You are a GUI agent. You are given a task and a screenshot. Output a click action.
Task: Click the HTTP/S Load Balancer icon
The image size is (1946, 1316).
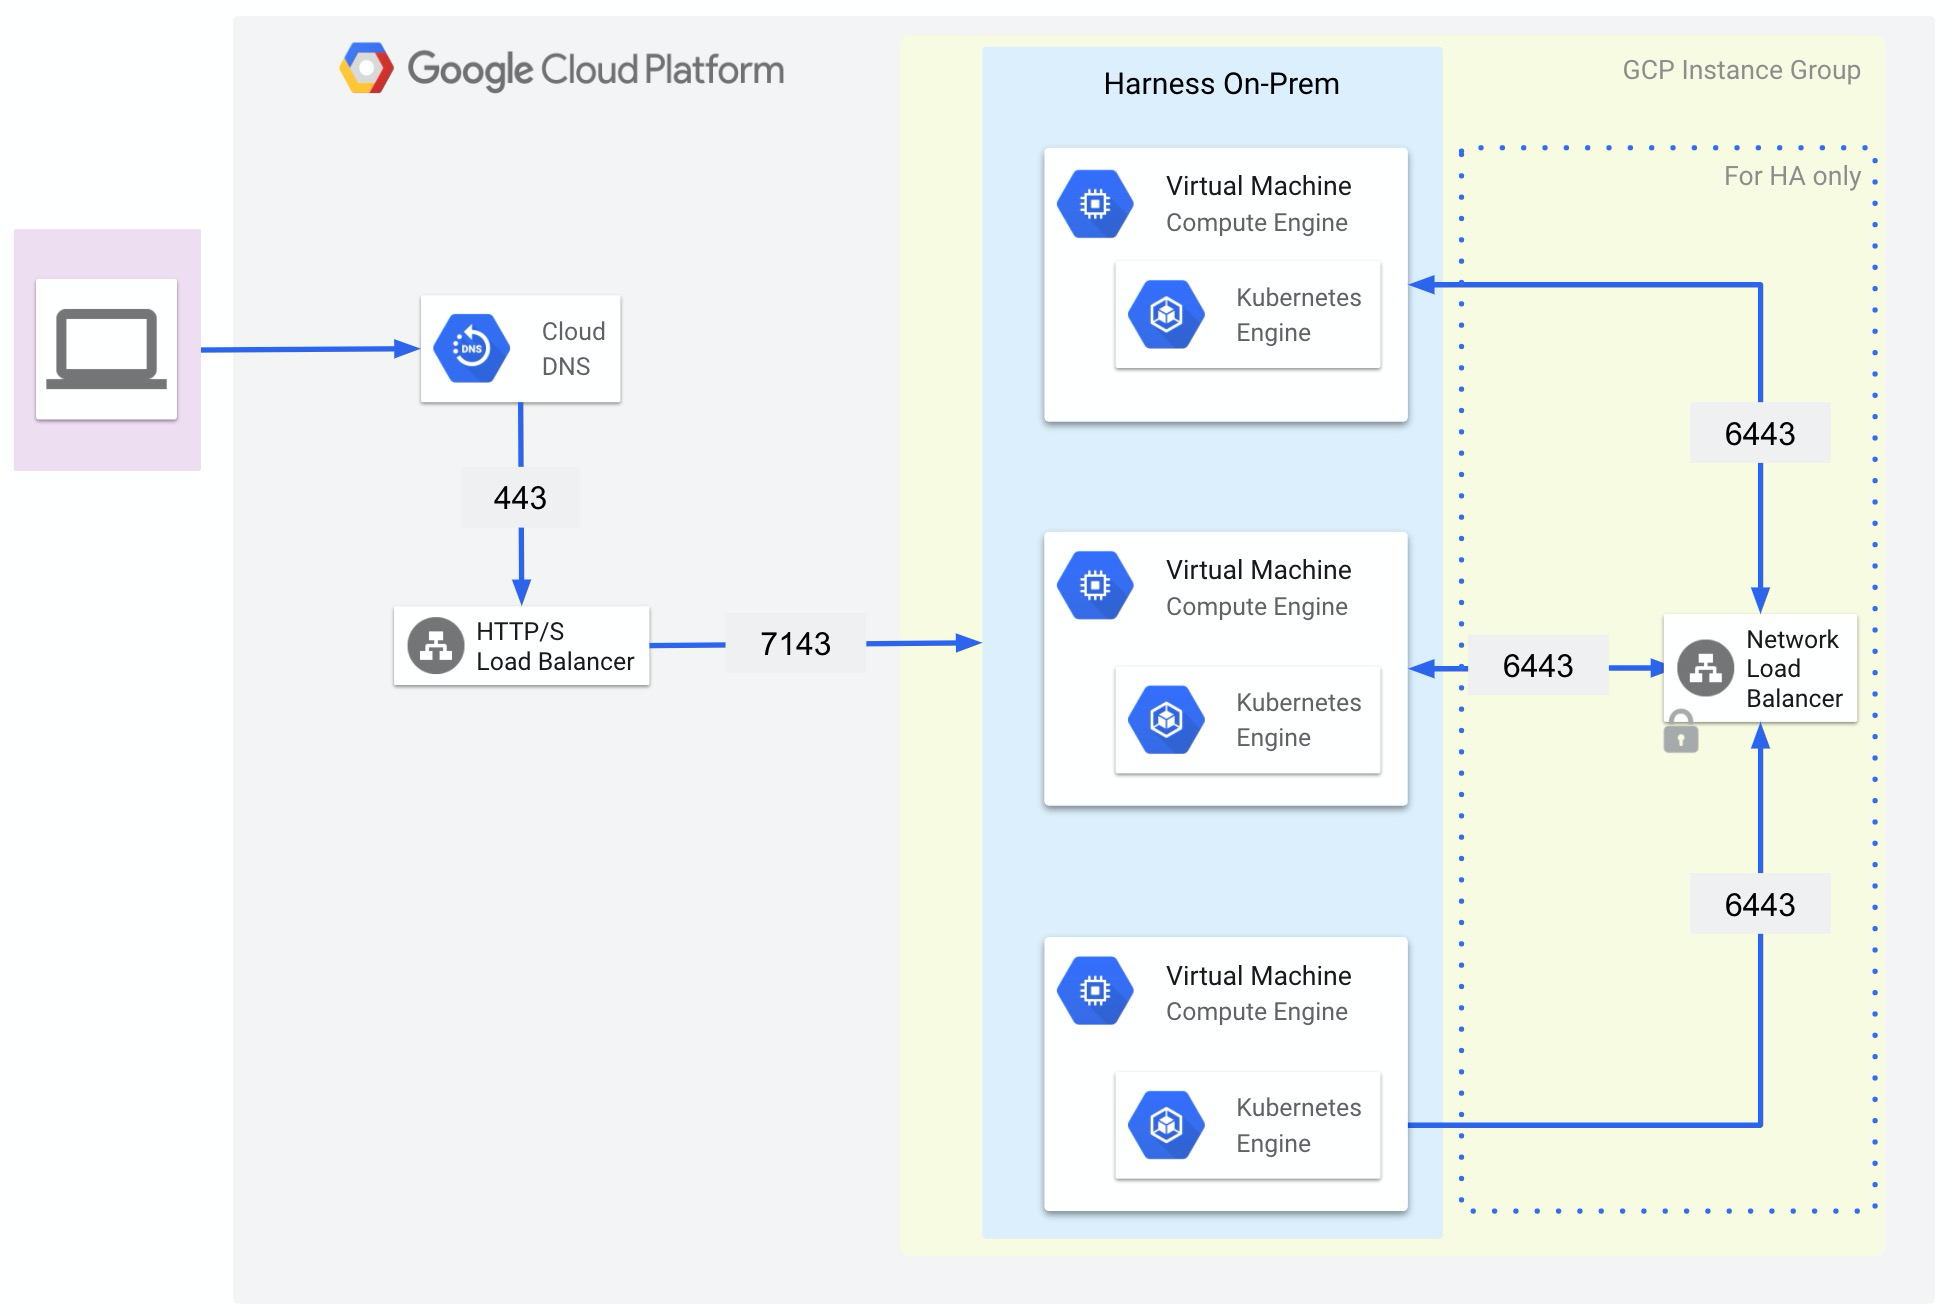(x=436, y=645)
